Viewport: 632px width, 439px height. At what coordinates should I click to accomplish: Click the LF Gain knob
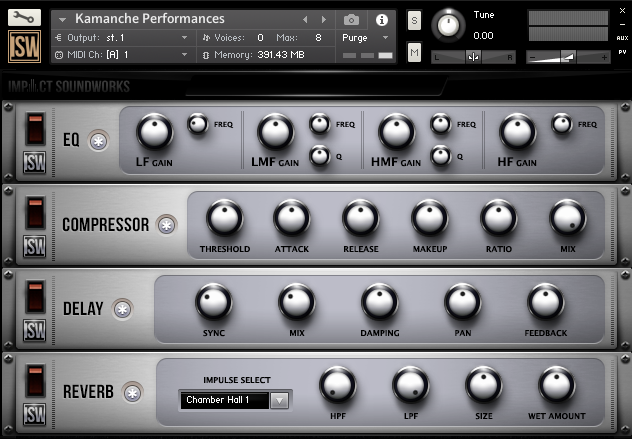pos(155,132)
